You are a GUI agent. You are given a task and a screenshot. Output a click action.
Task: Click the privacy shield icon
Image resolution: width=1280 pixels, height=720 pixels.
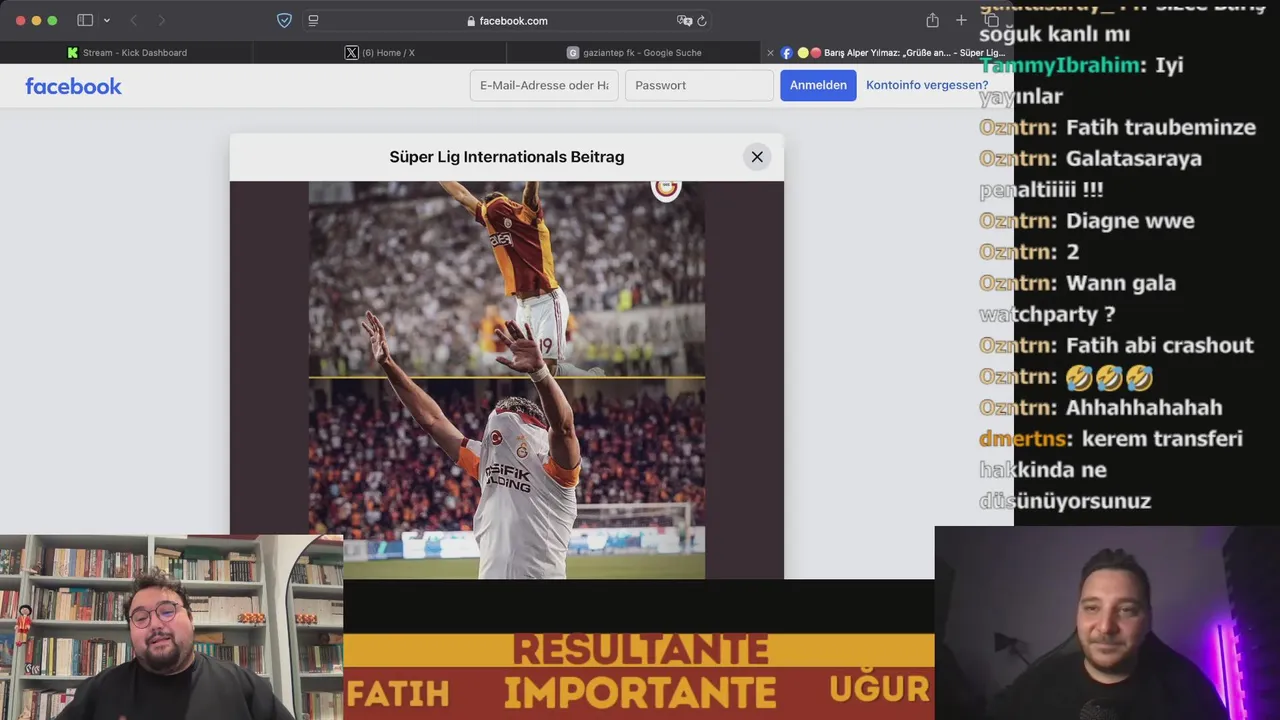click(x=284, y=20)
